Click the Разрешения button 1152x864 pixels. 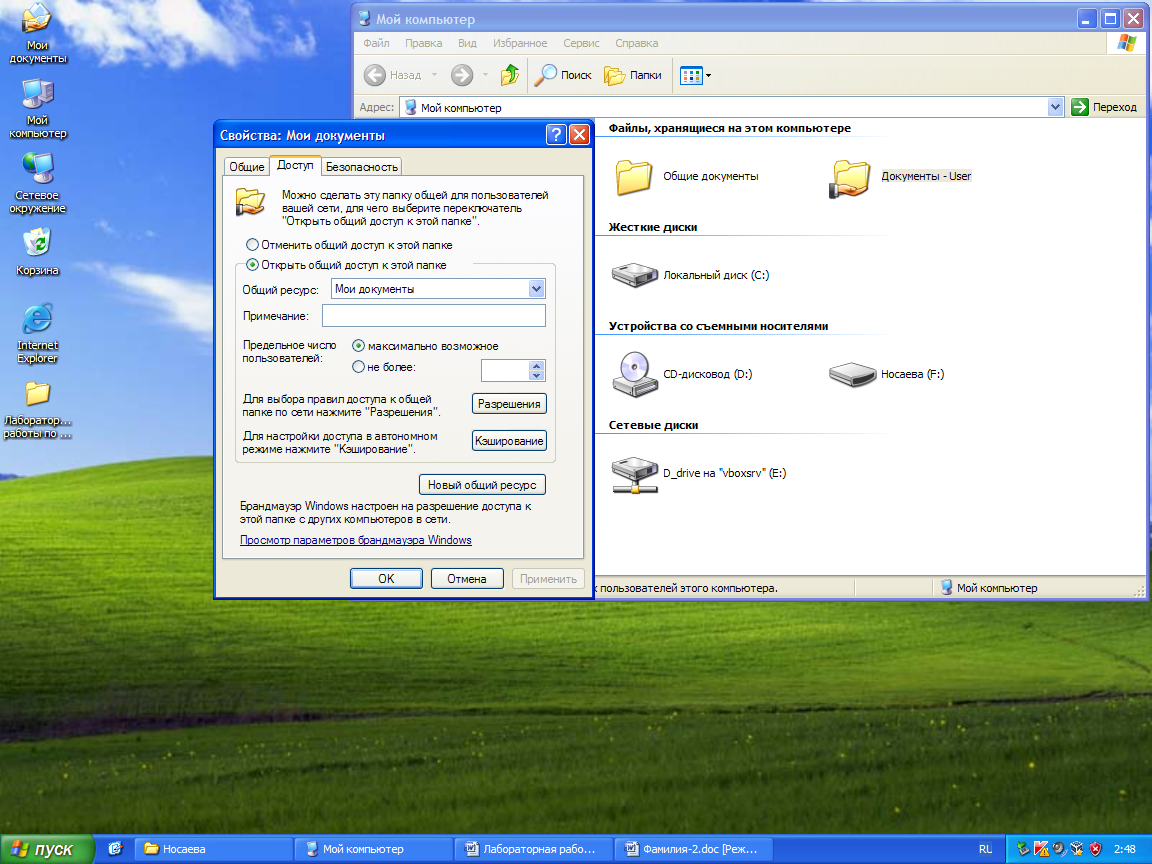pos(508,403)
